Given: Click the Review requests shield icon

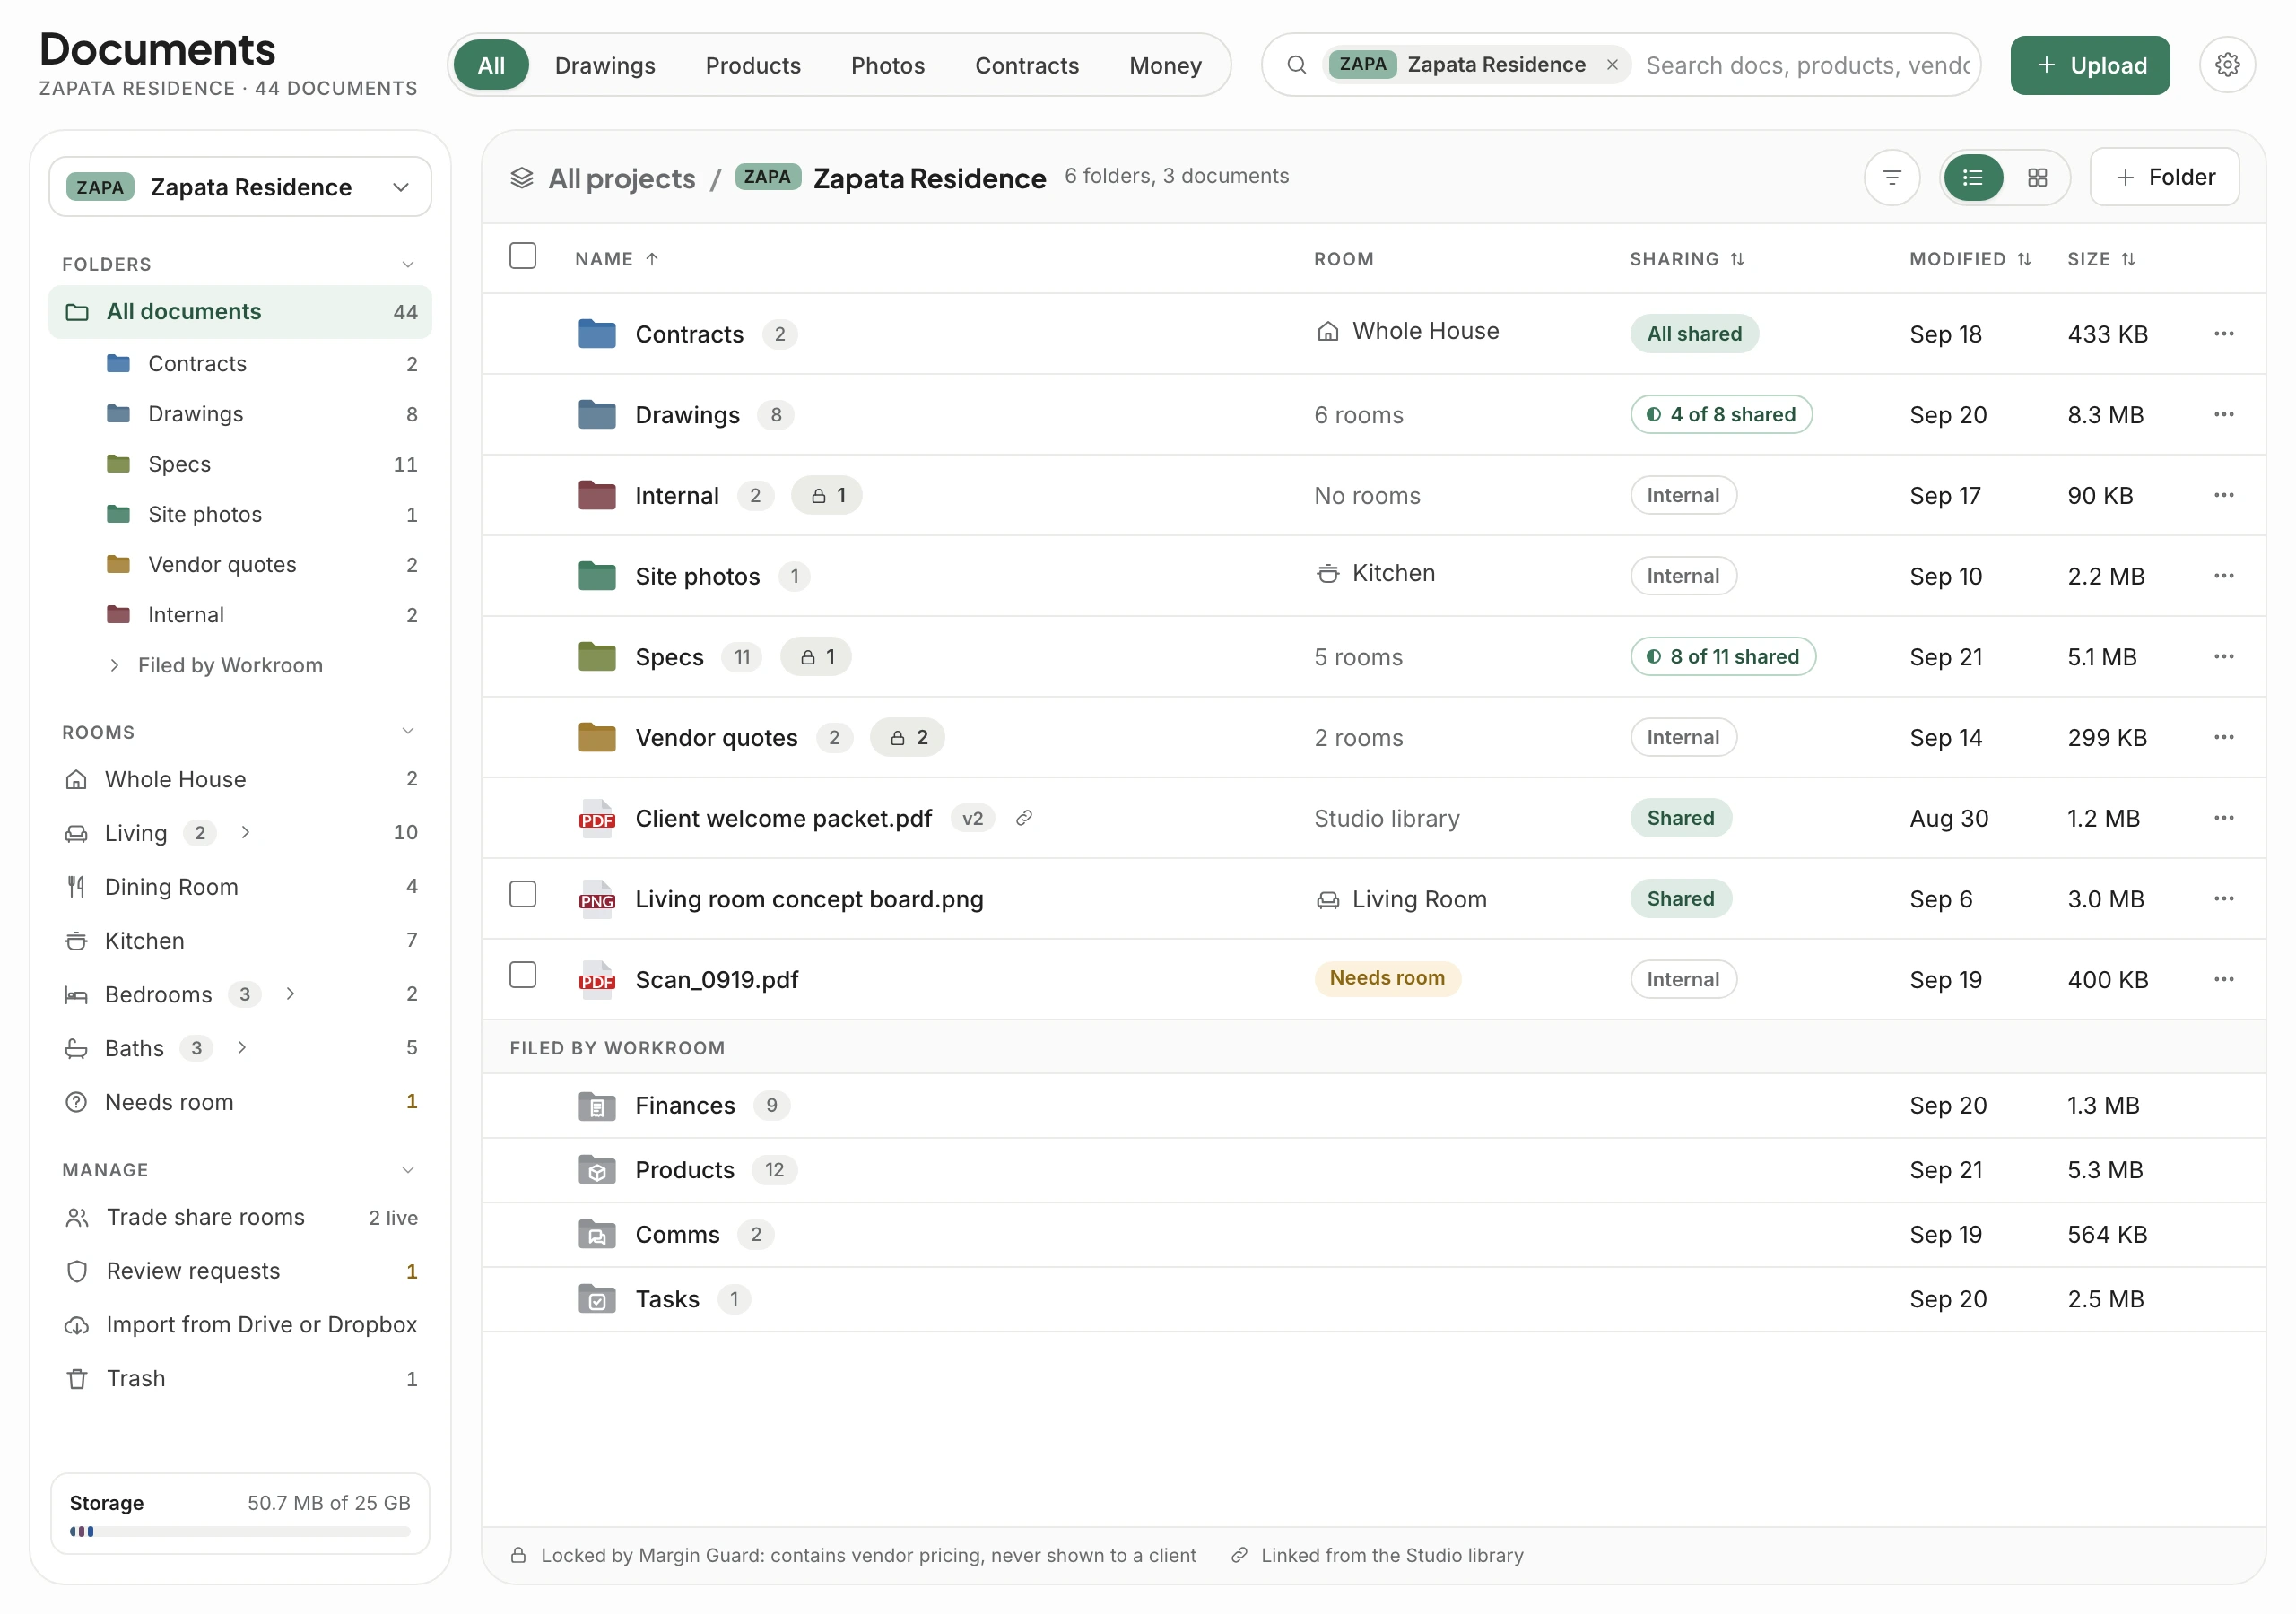Looking at the screenshot, I should (x=77, y=1271).
